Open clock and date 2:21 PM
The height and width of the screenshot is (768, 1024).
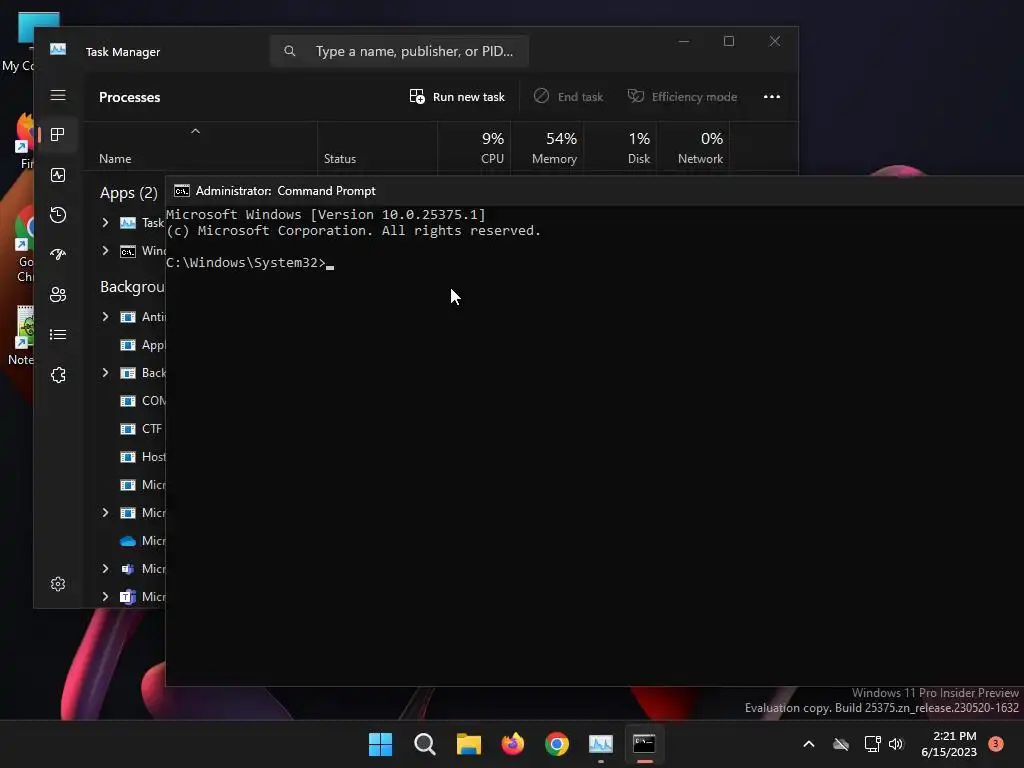tap(949, 744)
